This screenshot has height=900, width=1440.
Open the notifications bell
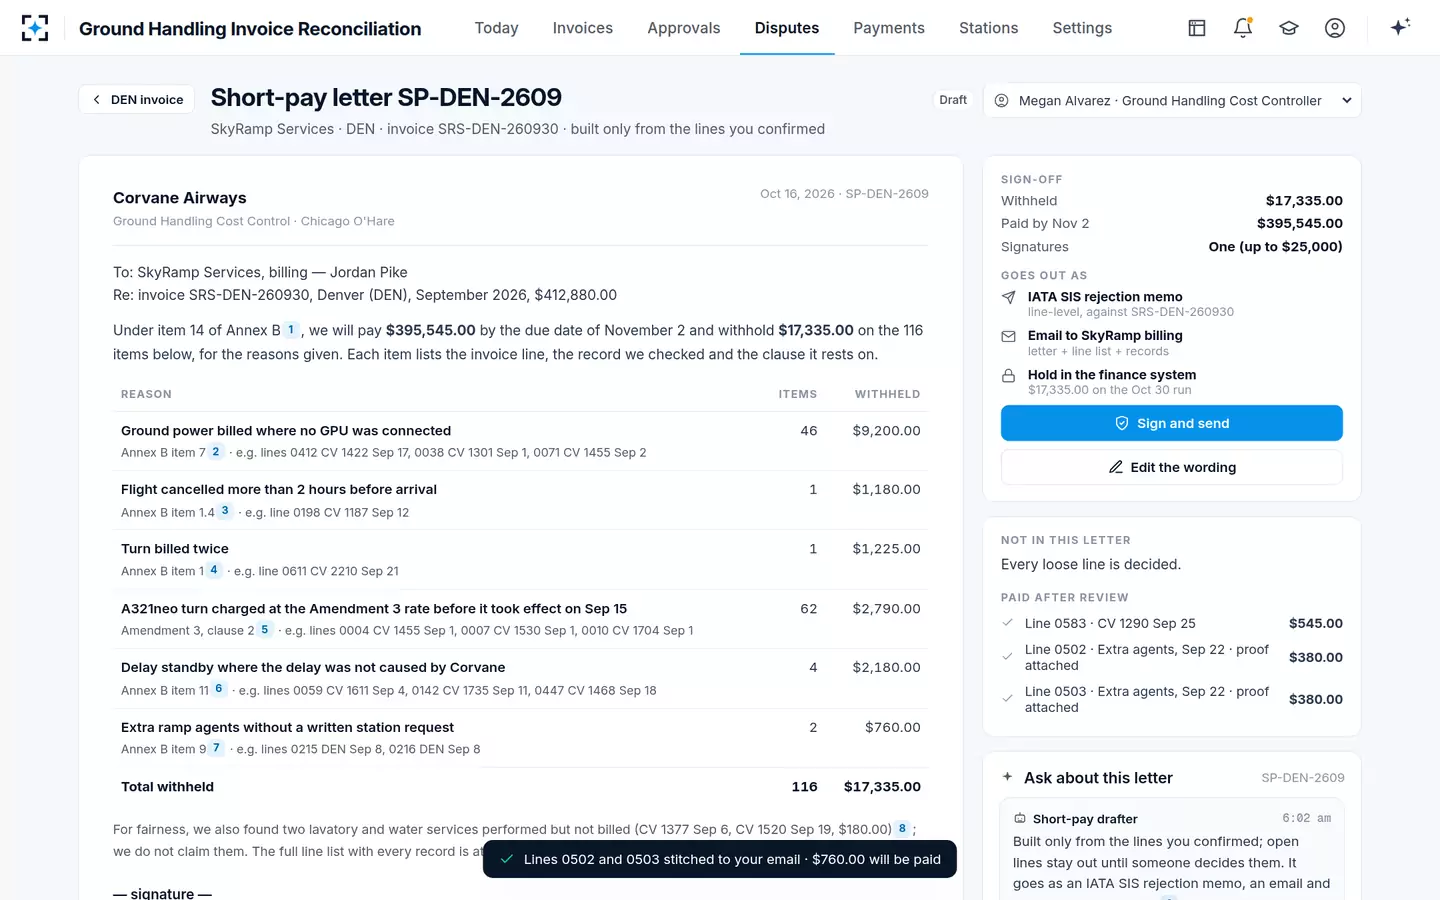1243,28
